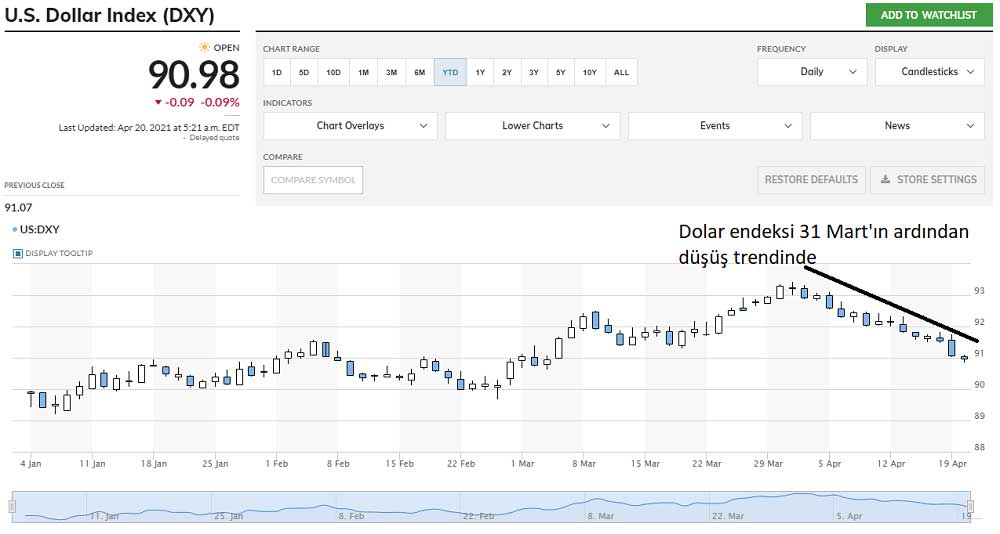Click the download icon in Store Settings
This screenshot has height=534, width=1000.
click(885, 179)
